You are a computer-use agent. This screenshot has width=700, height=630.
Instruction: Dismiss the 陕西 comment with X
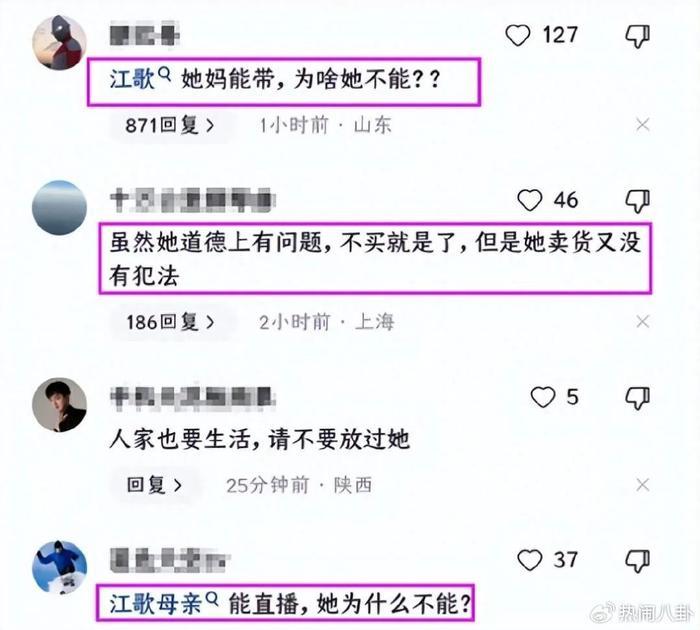[643, 484]
